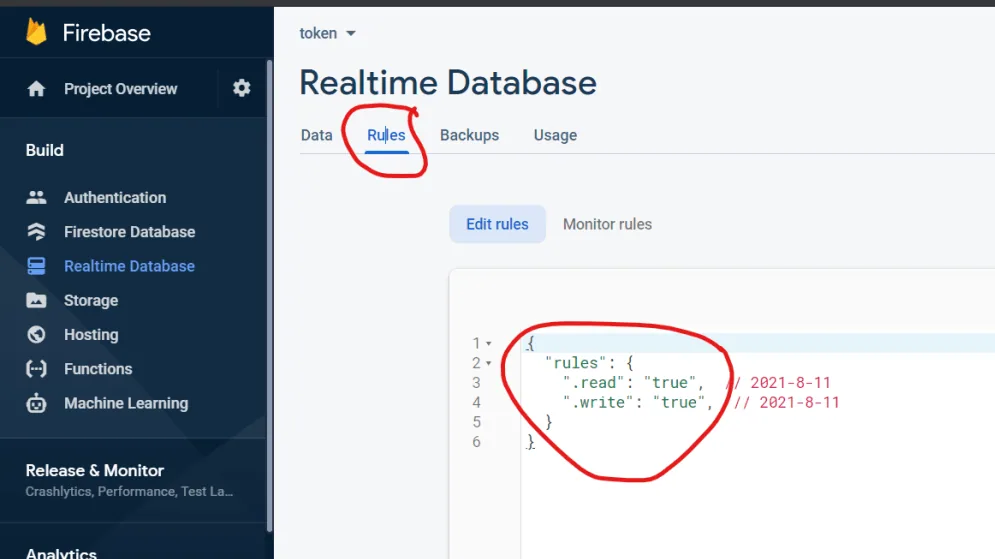The height and width of the screenshot is (559, 995).
Task: Open the token project dropdown
Action: tap(327, 33)
